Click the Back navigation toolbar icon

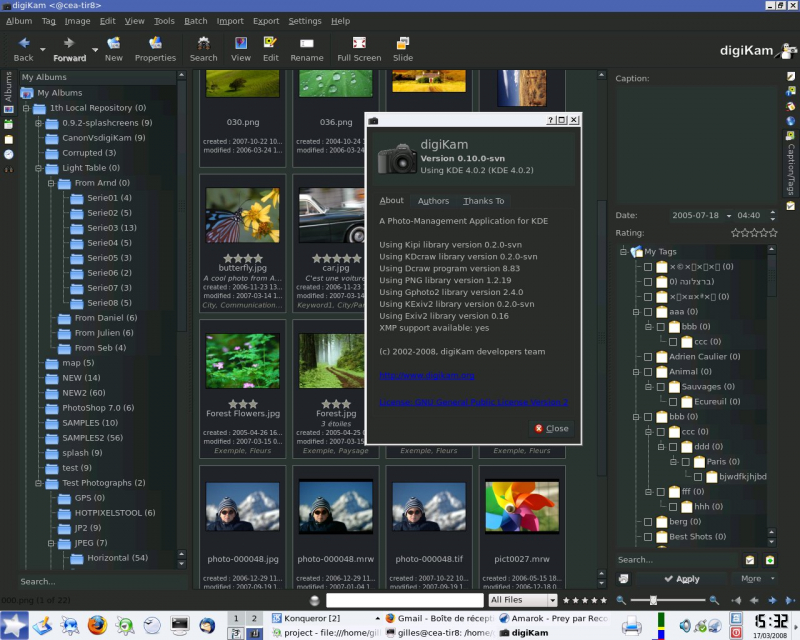(x=24, y=44)
